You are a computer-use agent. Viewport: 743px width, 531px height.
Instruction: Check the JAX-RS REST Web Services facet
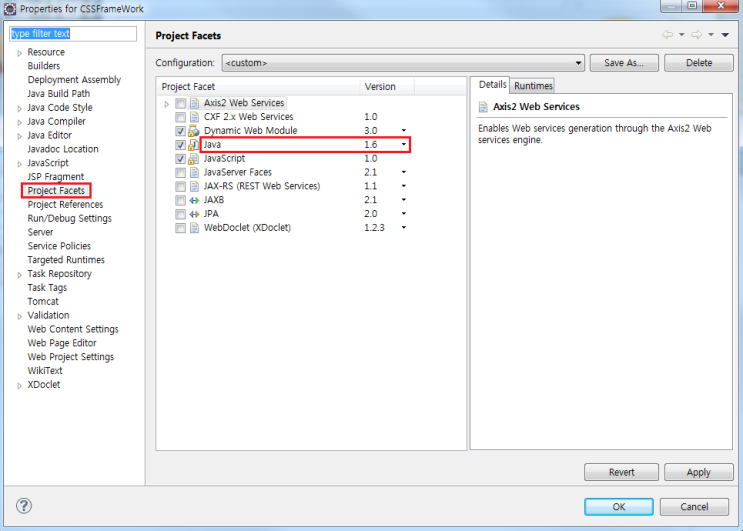click(x=181, y=187)
